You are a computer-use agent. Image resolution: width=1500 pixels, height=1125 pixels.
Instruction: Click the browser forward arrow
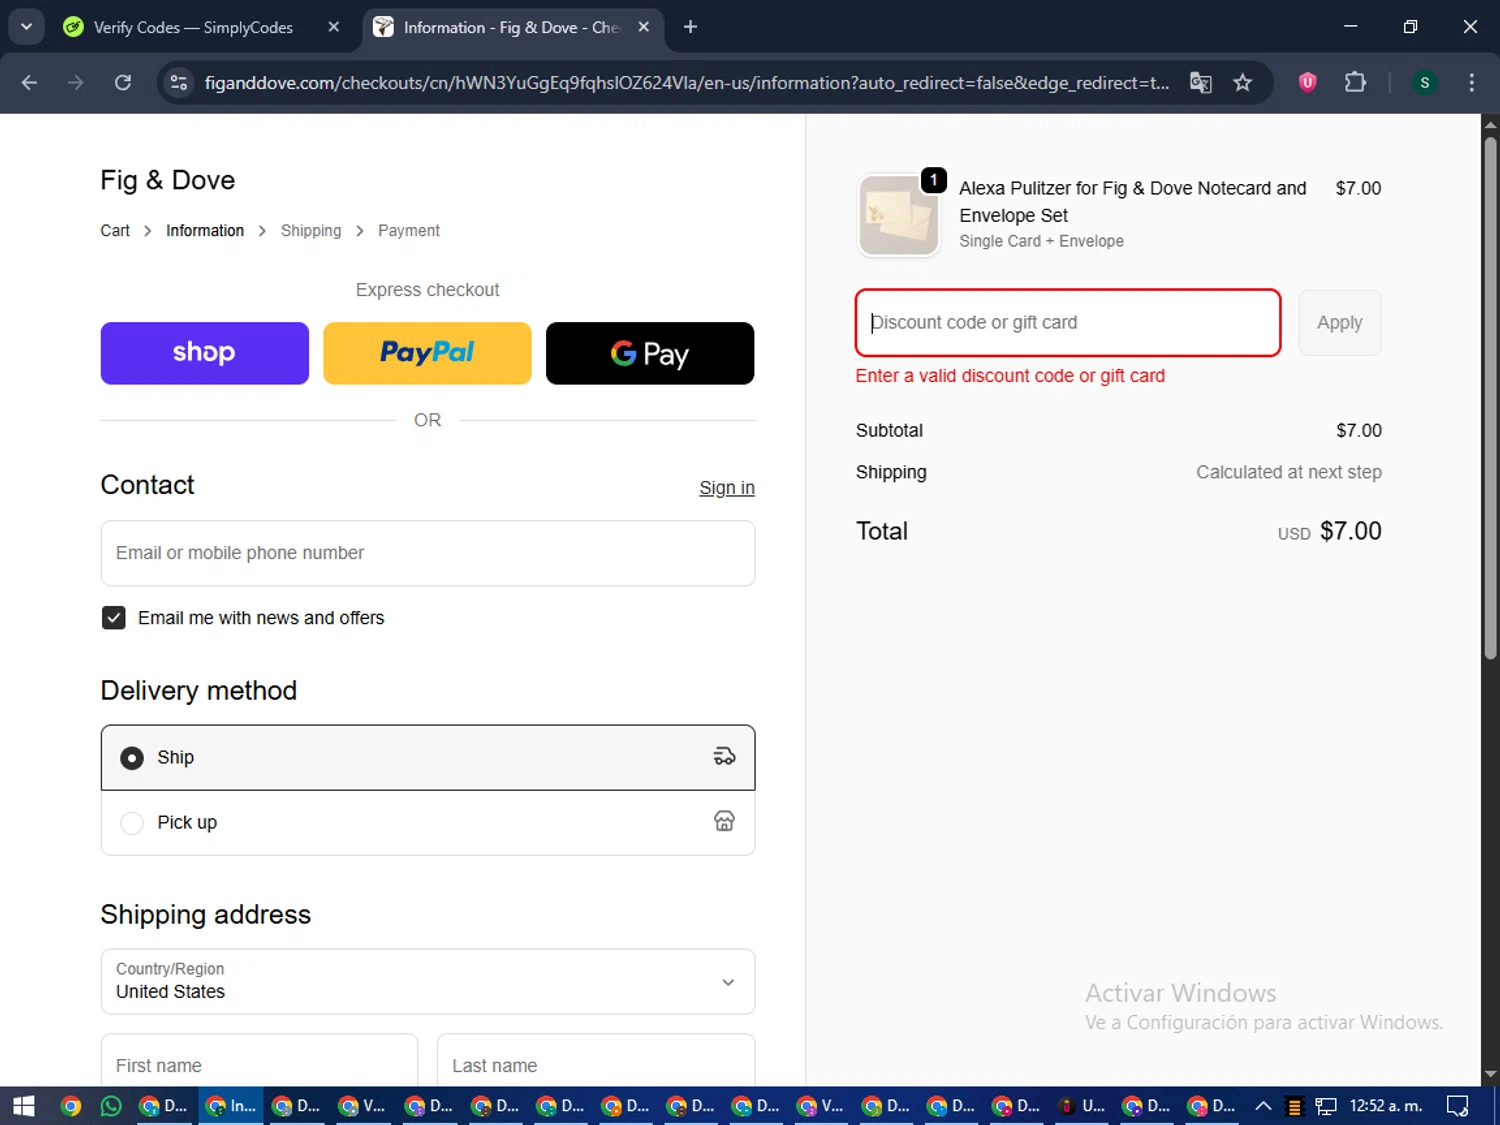pos(76,82)
